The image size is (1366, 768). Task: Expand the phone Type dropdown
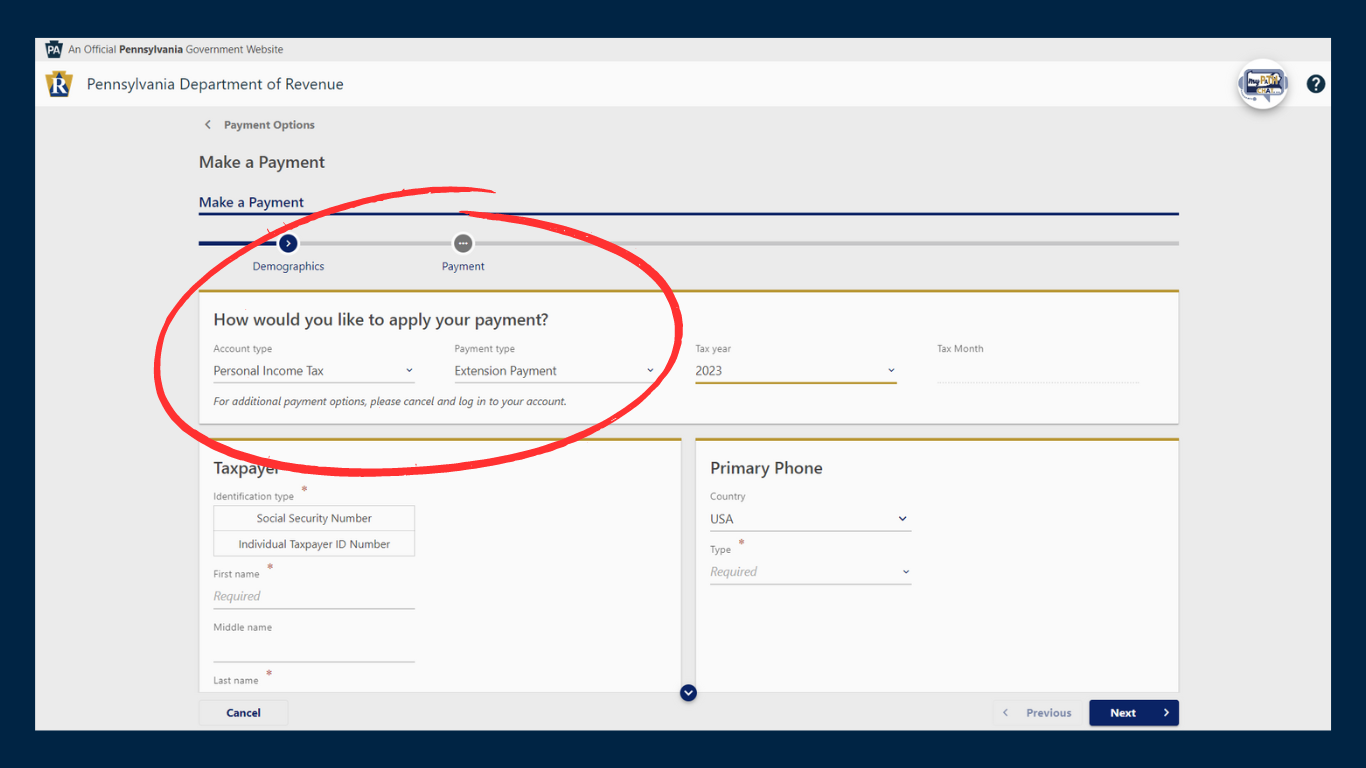tap(810, 572)
